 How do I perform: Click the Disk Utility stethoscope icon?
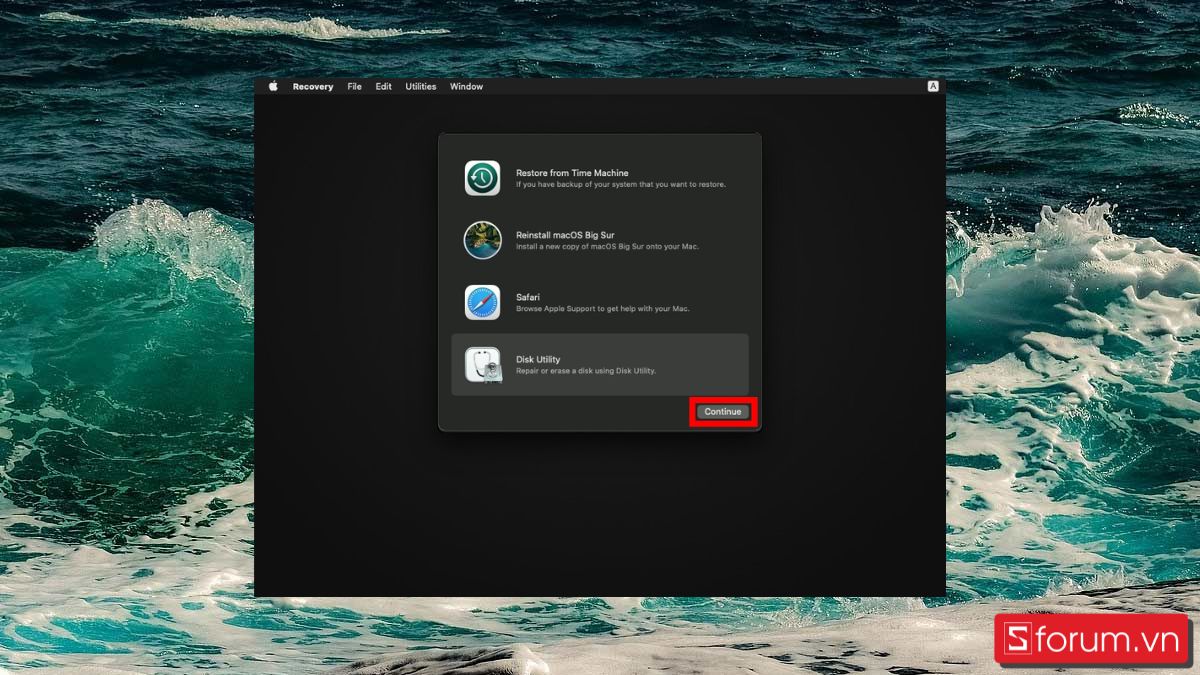click(x=482, y=364)
